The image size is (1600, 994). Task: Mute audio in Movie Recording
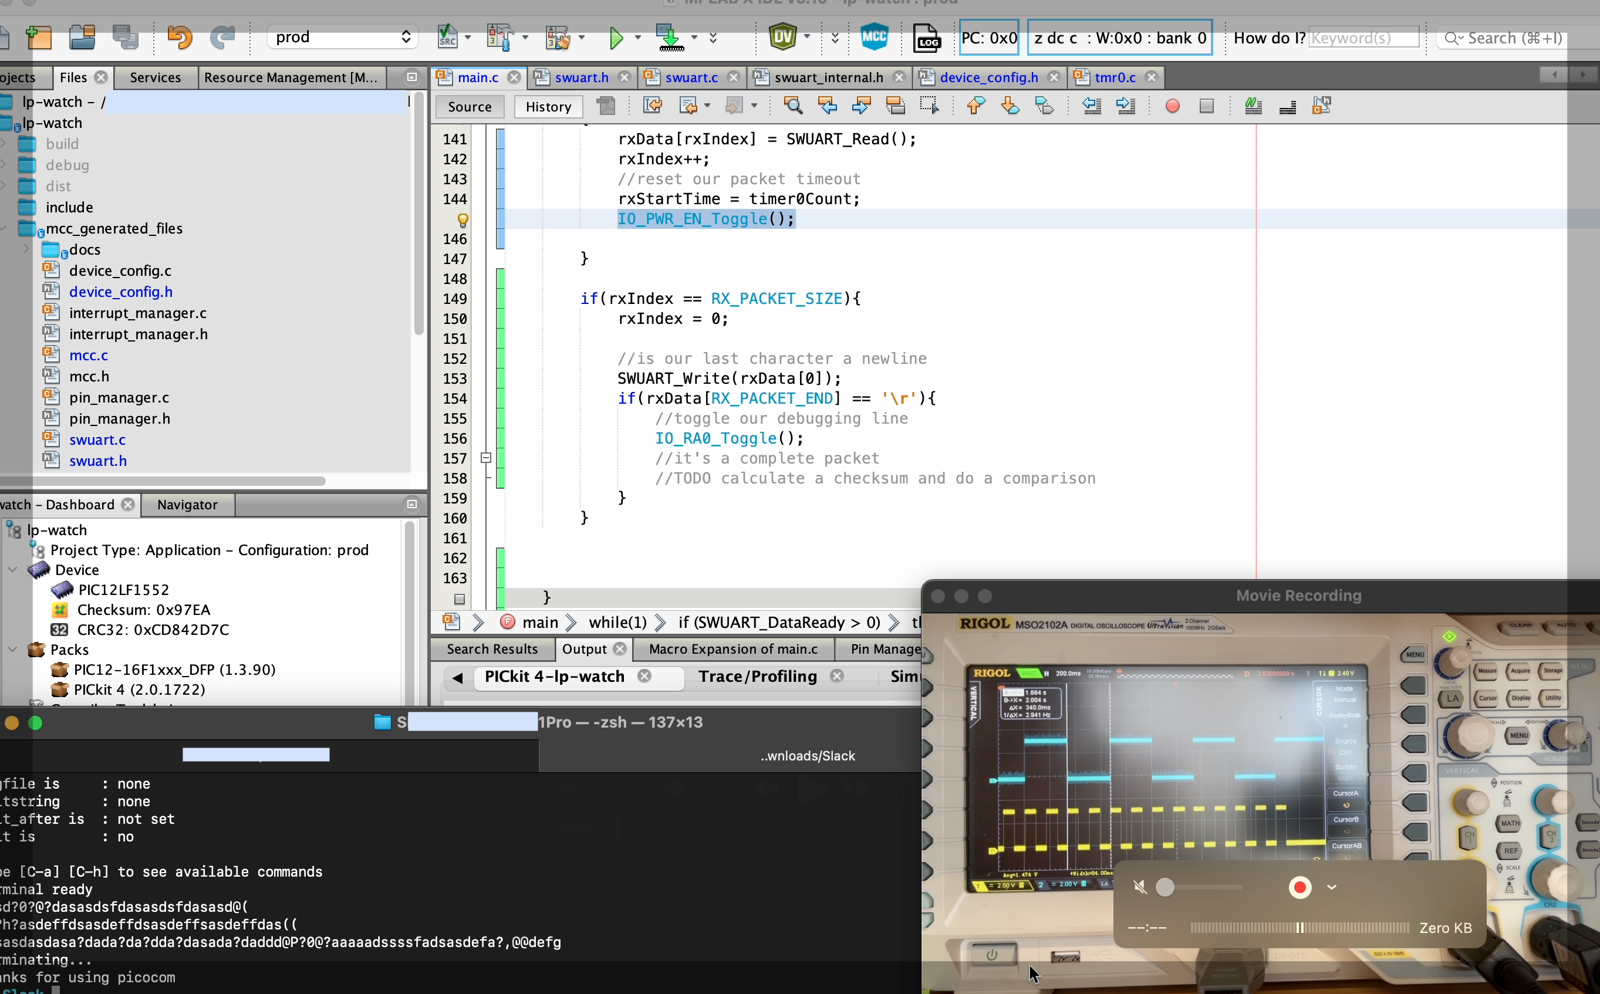coord(1140,887)
